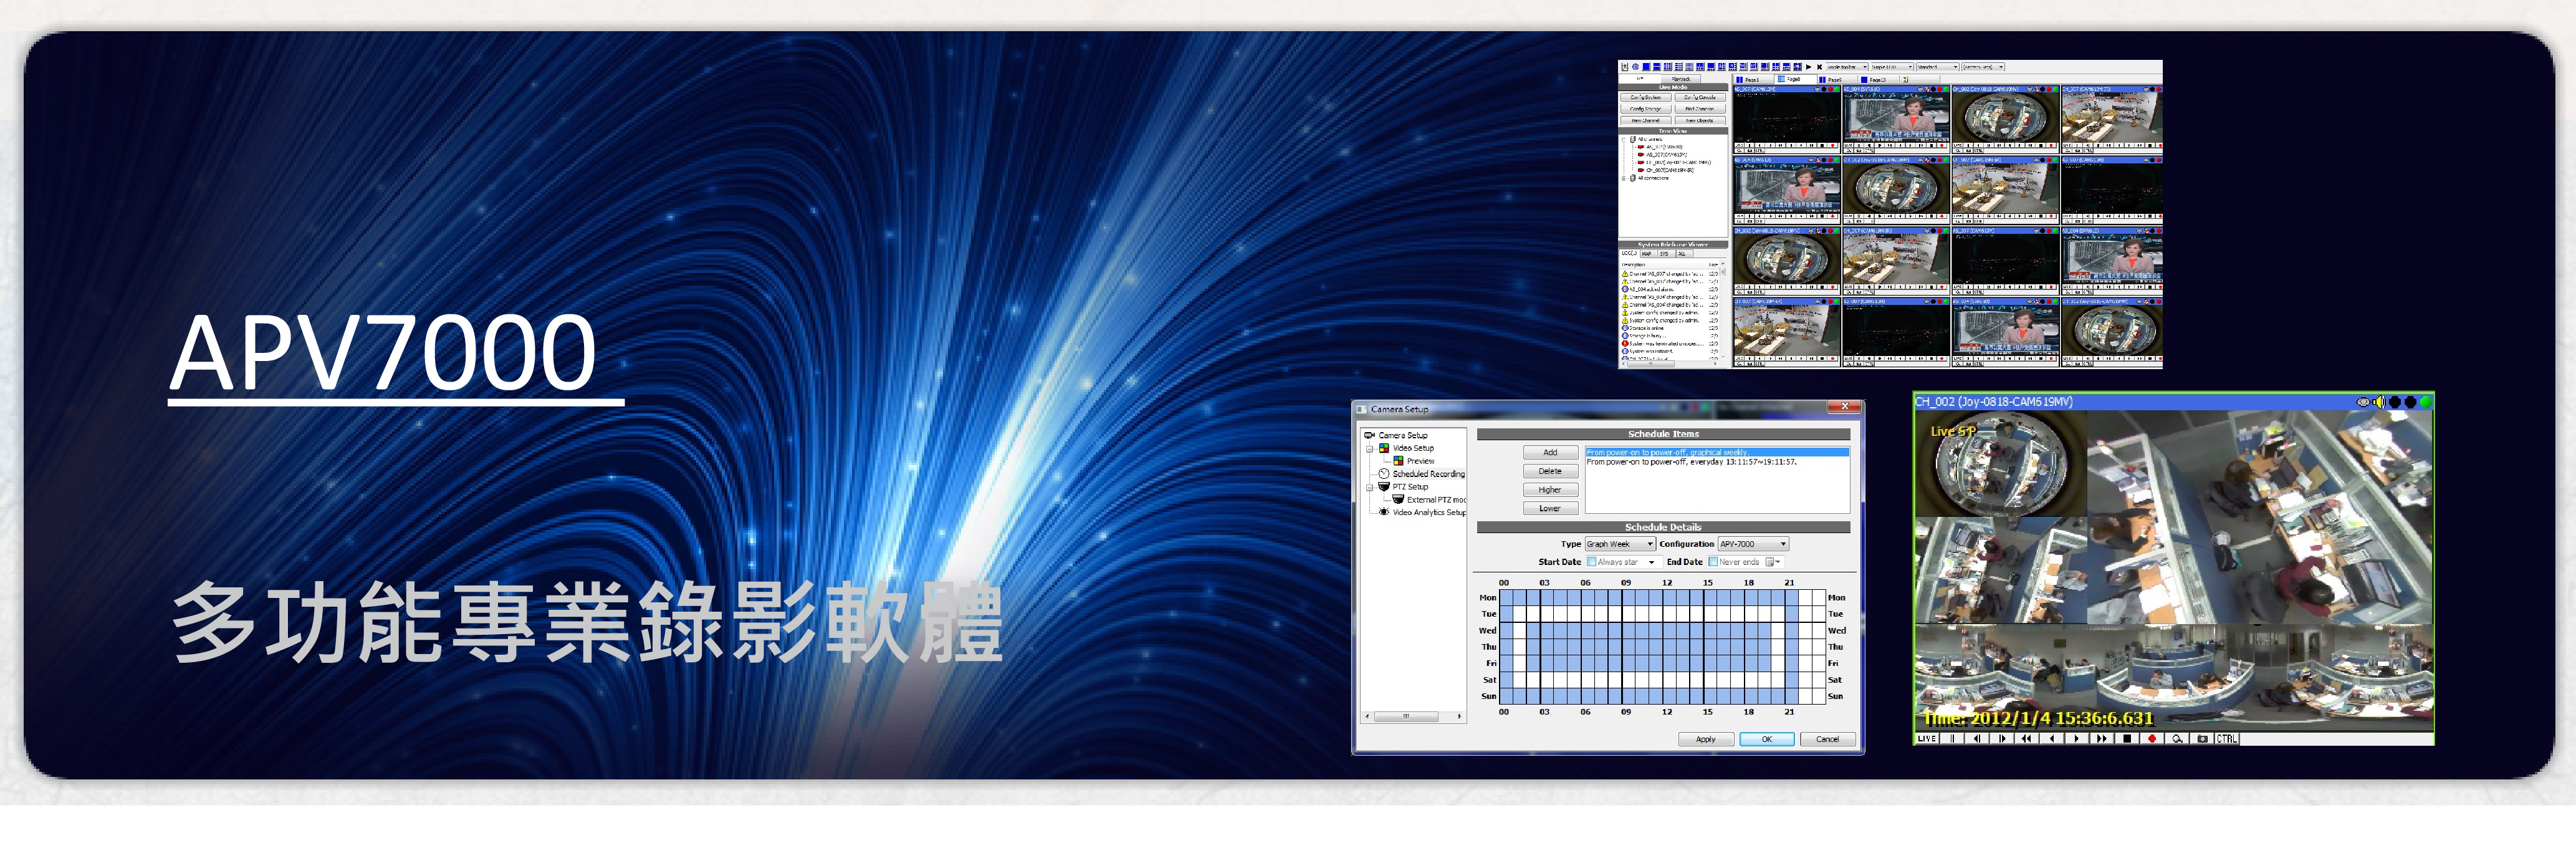Select Video Analytics Setup tree item
Viewport: 2576px width, 848px height.
(1429, 512)
